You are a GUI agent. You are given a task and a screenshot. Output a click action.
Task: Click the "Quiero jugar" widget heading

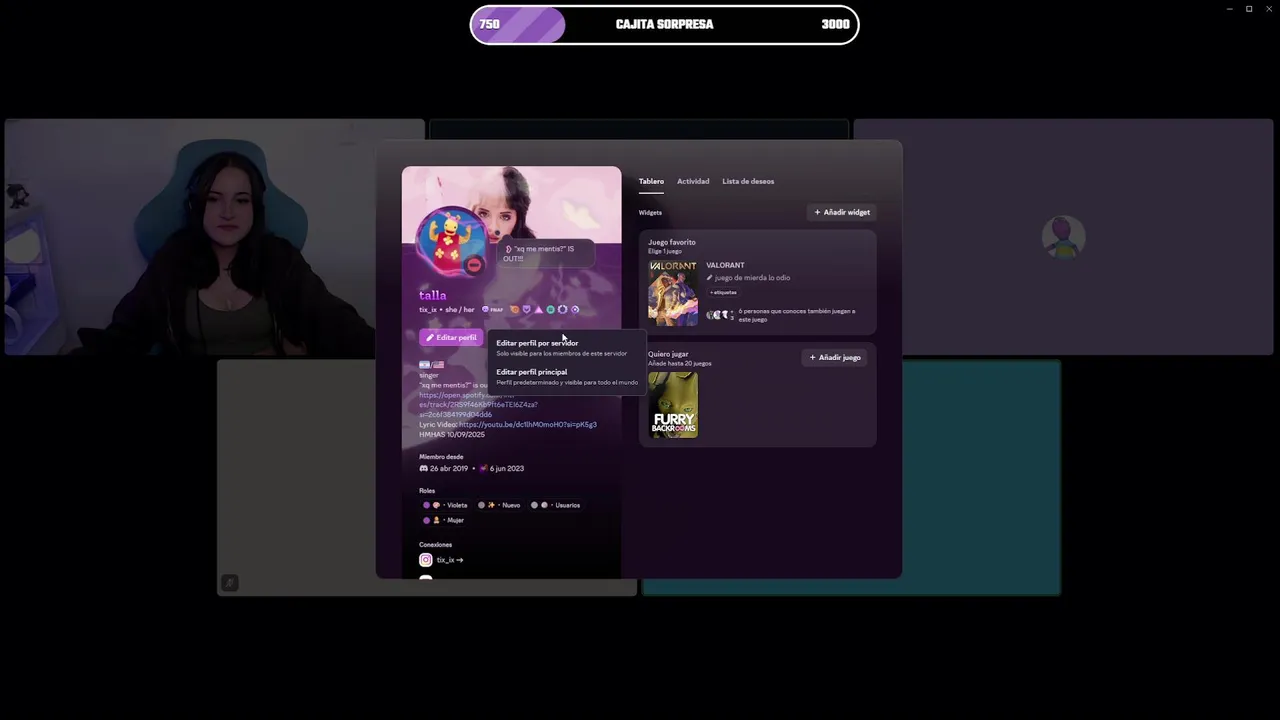pyautogui.click(x=668, y=354)
